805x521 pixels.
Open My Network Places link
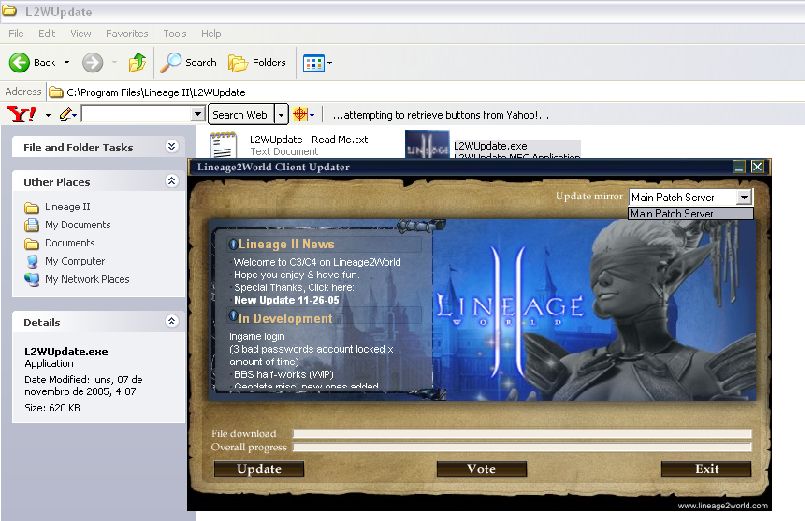(x=87, y=279)
